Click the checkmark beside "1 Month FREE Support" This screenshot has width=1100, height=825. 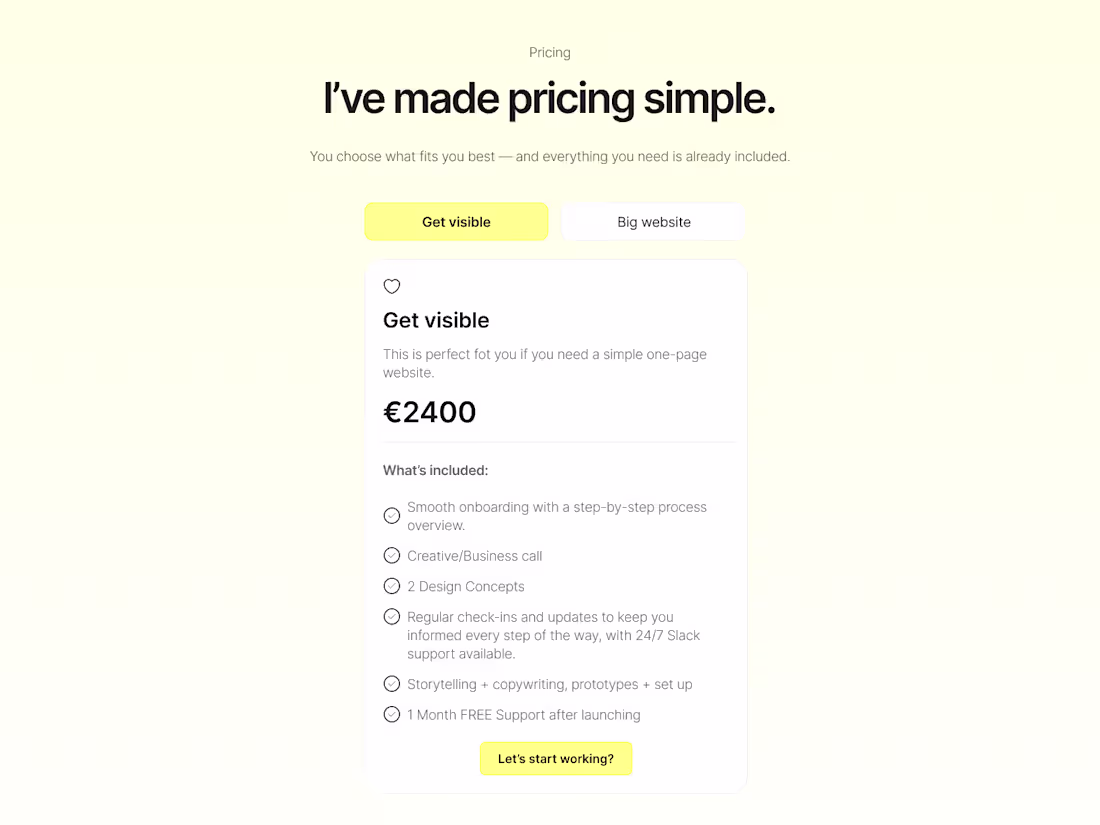(391, 714)
